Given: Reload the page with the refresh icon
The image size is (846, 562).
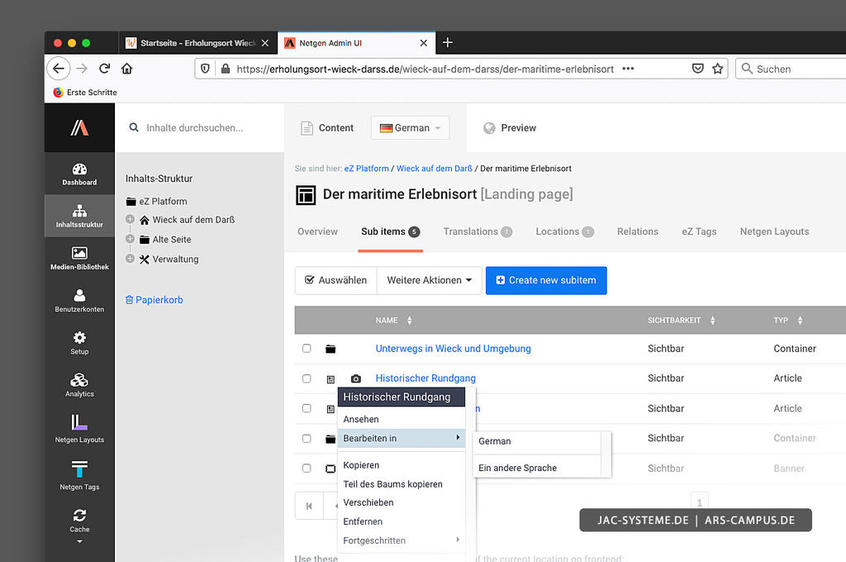Looking at the screenshot, I should pos(105,68).
